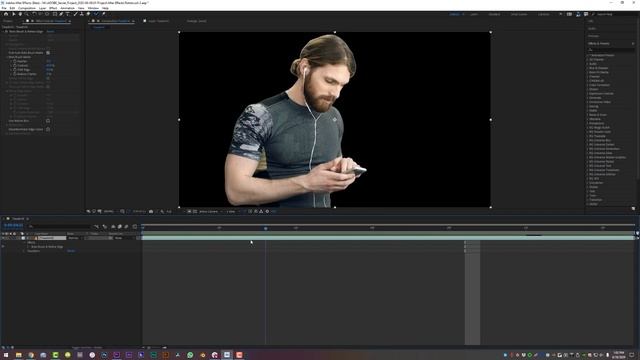
Task: Click the Graph Editor icon in timeline header
Action: (x=135, y=226)
